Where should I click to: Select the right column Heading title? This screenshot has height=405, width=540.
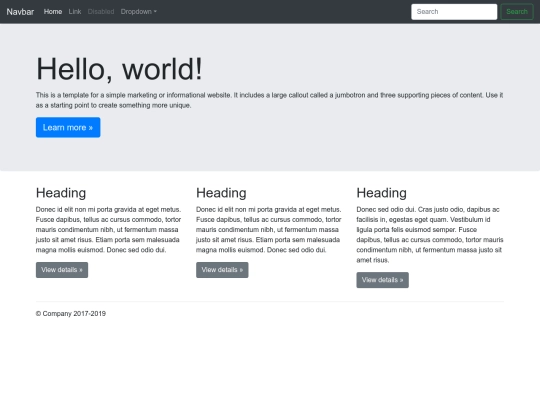point(382,193)
